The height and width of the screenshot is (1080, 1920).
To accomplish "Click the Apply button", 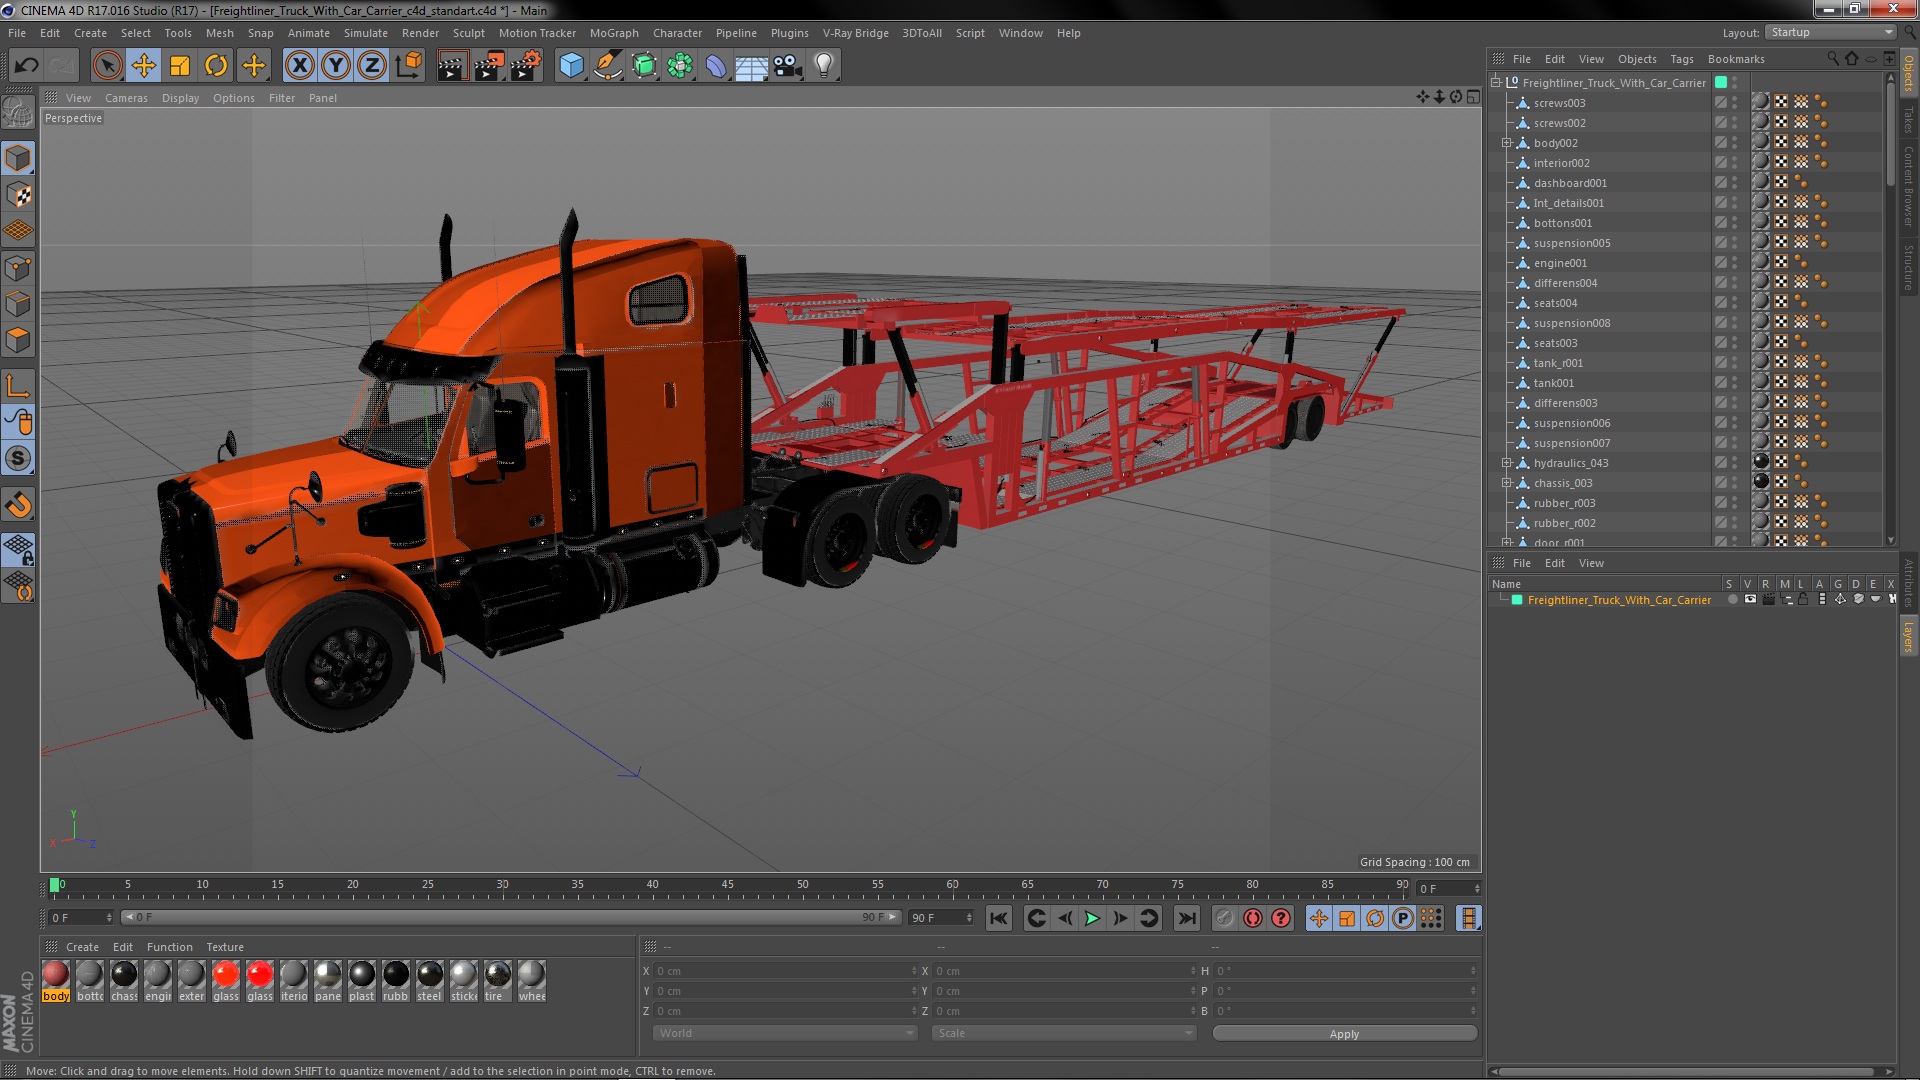I will point(1344,1034).
